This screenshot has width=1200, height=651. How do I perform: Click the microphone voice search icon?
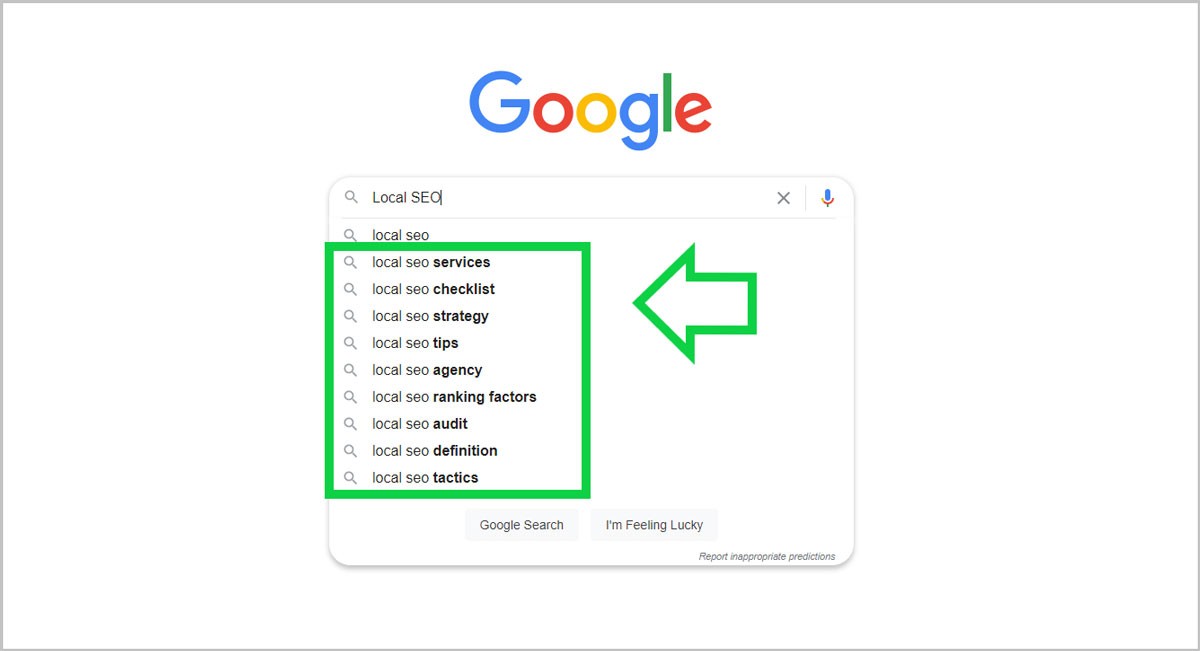click(x=827, y=198)
